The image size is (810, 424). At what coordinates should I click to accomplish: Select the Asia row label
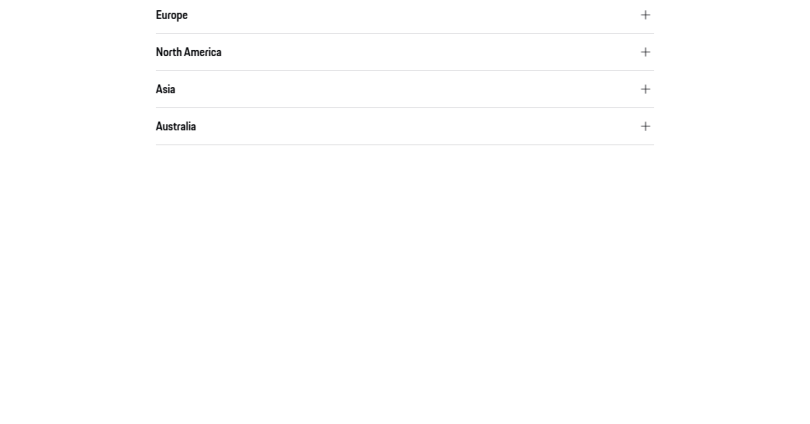166,89
